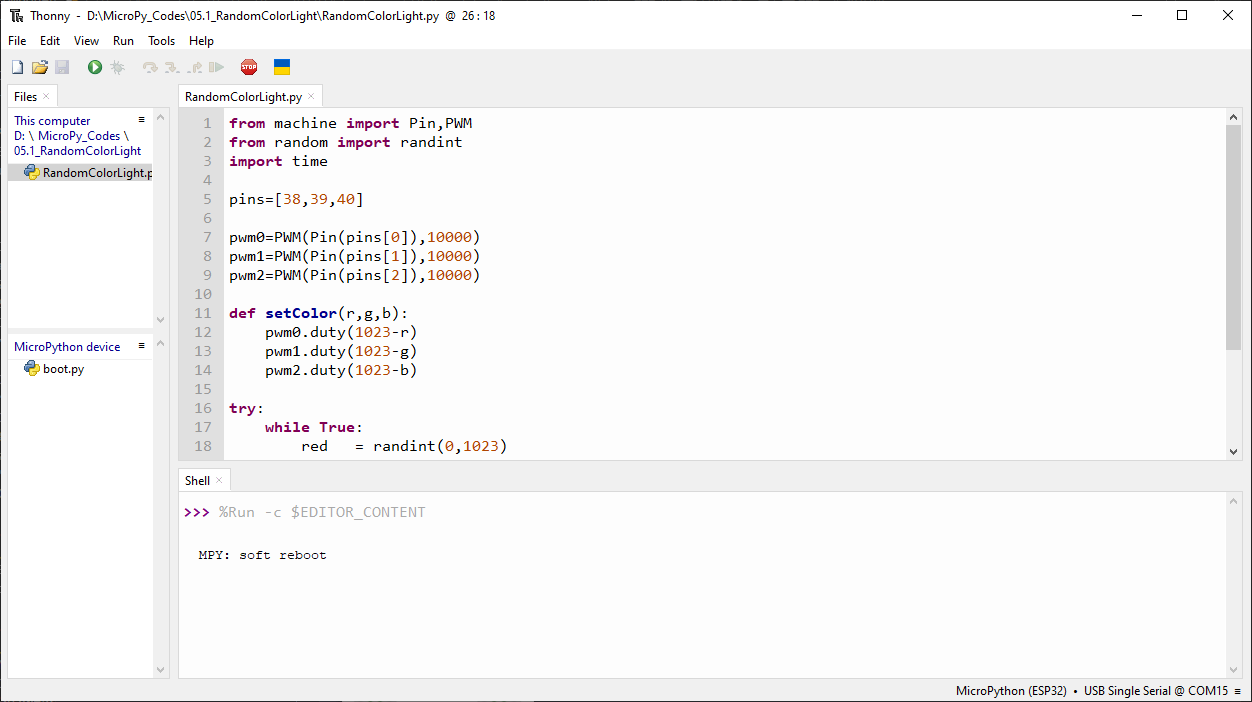
Task: Open a file with the folder icon
Action: tap(40, 67)
